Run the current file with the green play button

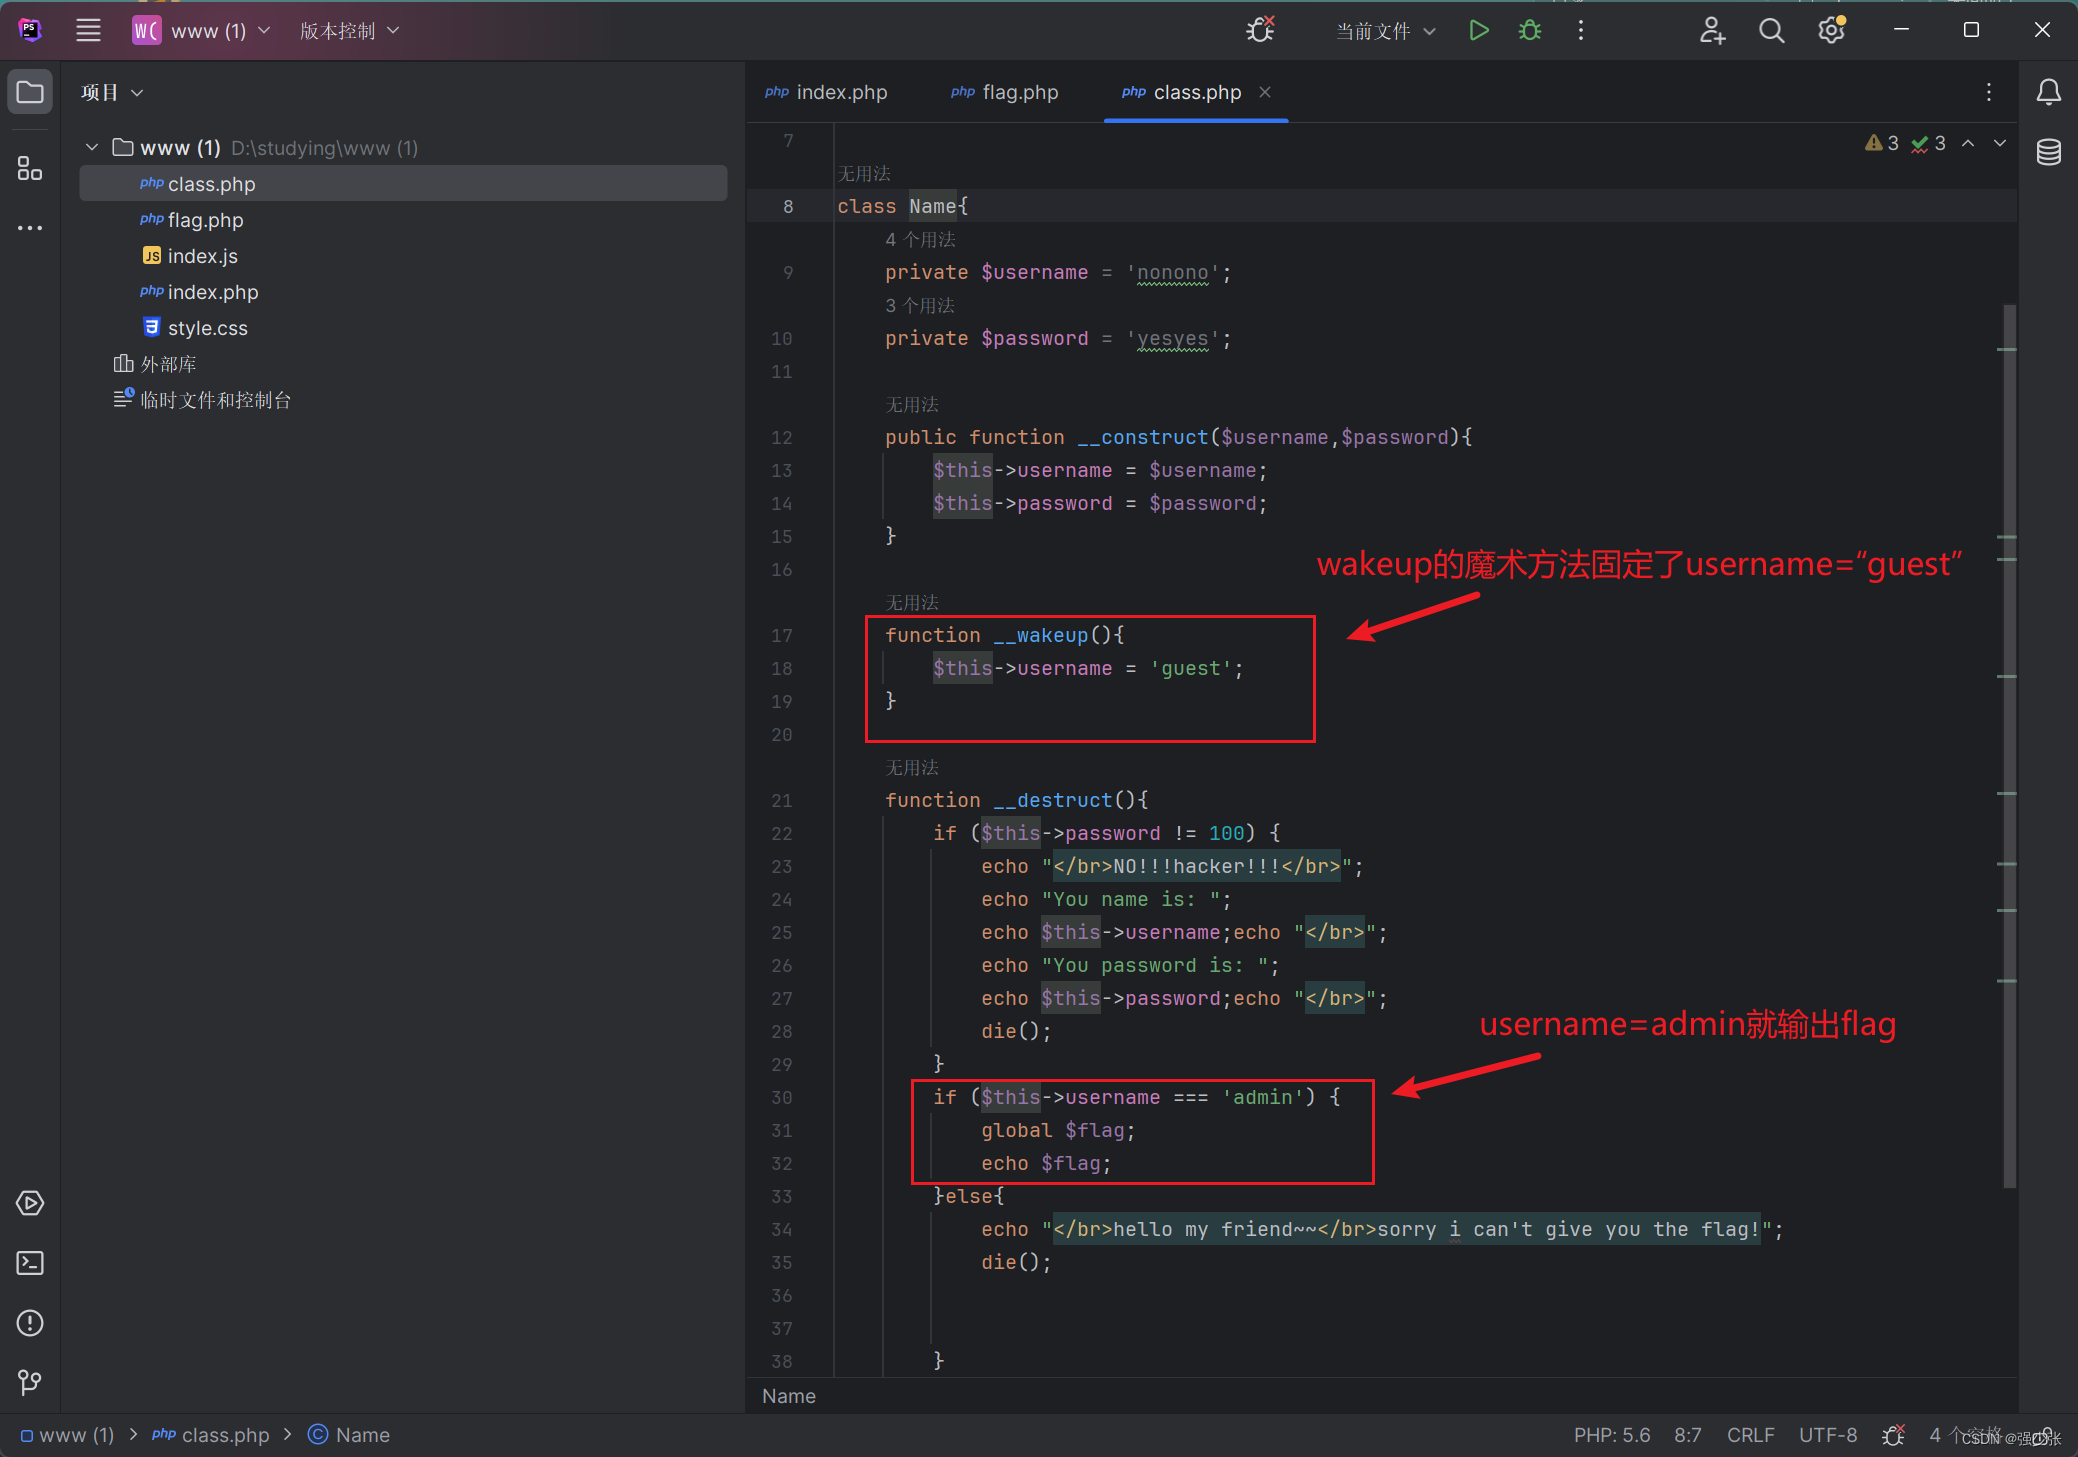[x=1479, y=30]
